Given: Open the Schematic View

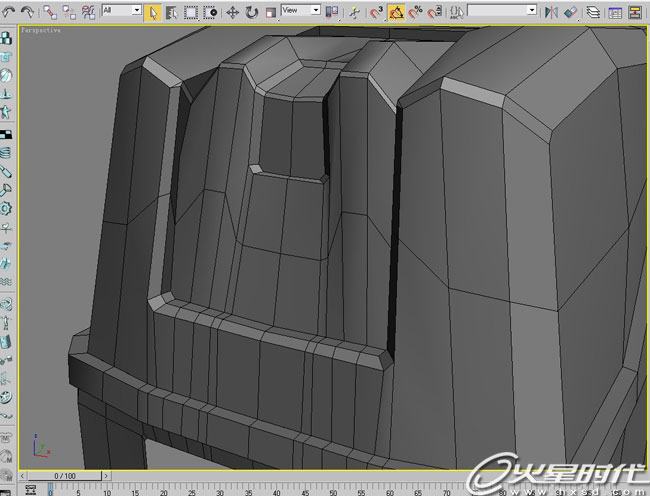Looking at the screenshot, I should pyautogui.click(x=635, y=13).
